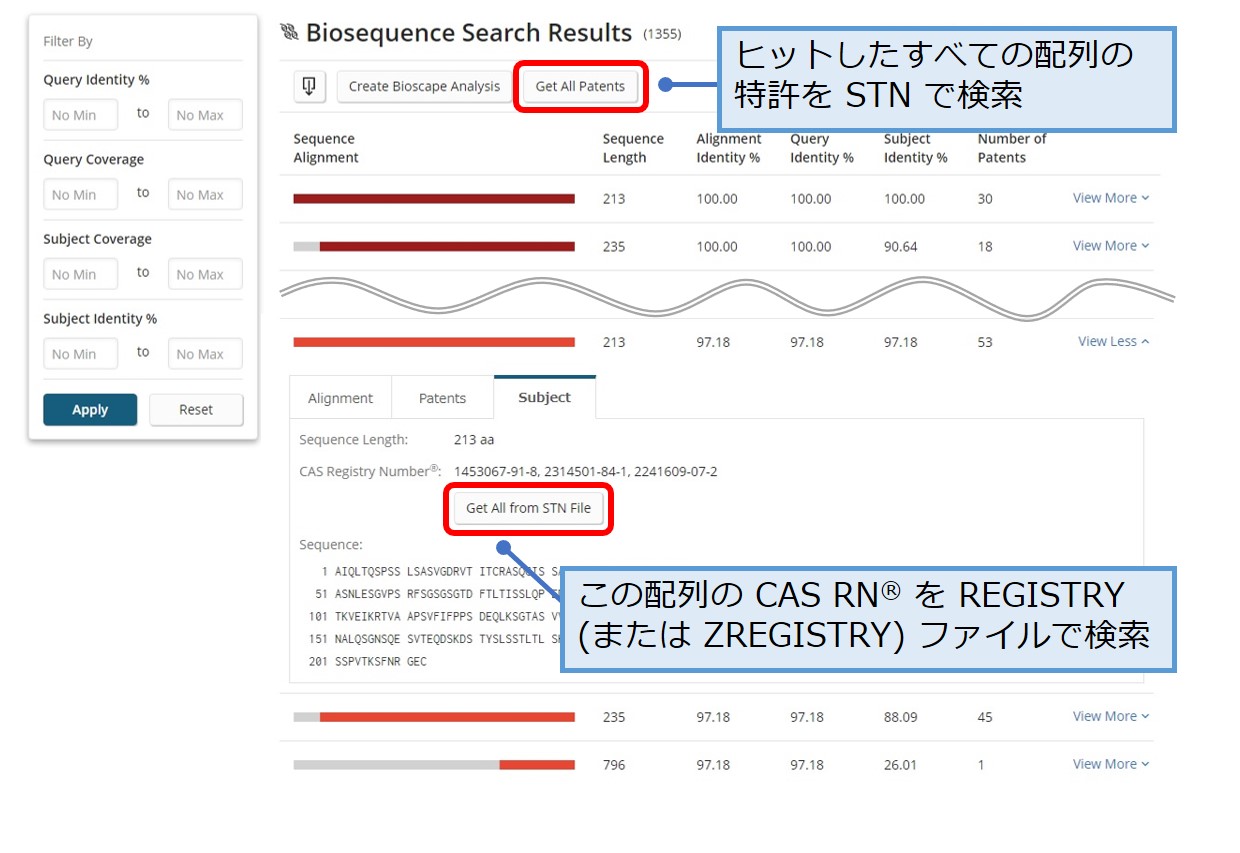The width and height of the screenshot is (1240, 853).
Task: Select the Subject Coverage No Min field
Action: pyautogui.click(x=80, y=275)
